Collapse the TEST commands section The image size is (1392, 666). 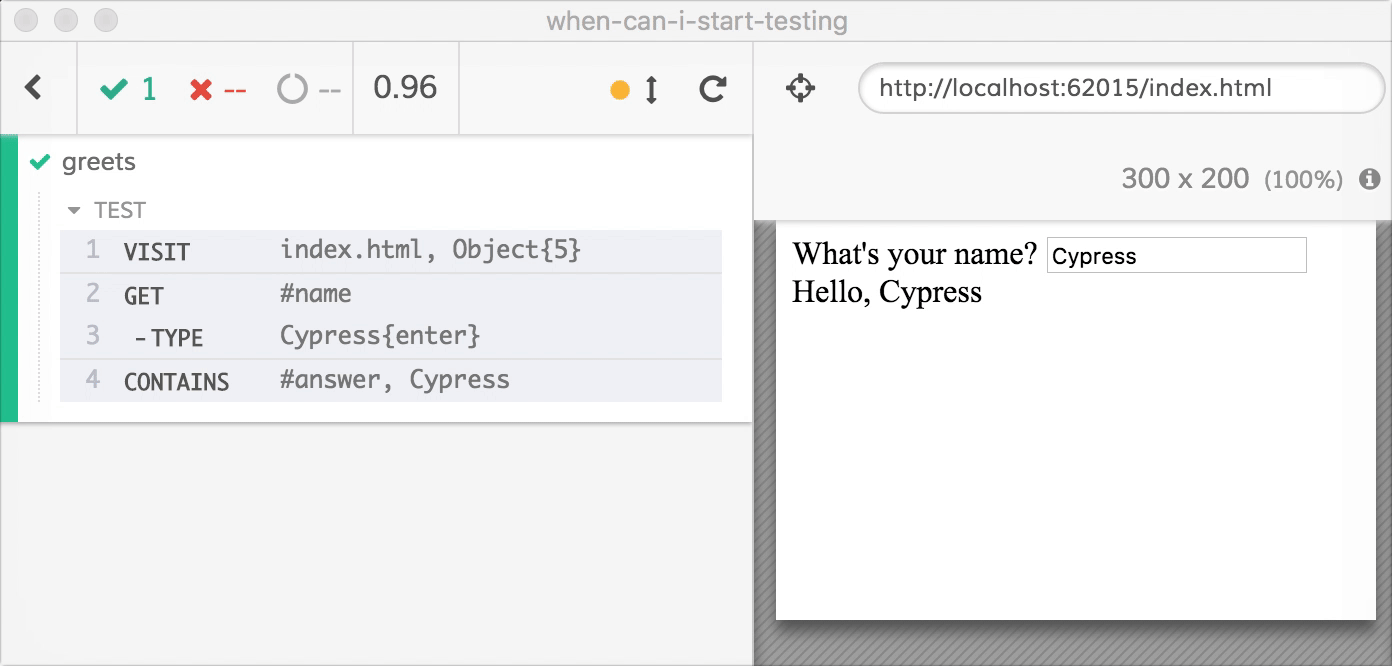point(73,211)
